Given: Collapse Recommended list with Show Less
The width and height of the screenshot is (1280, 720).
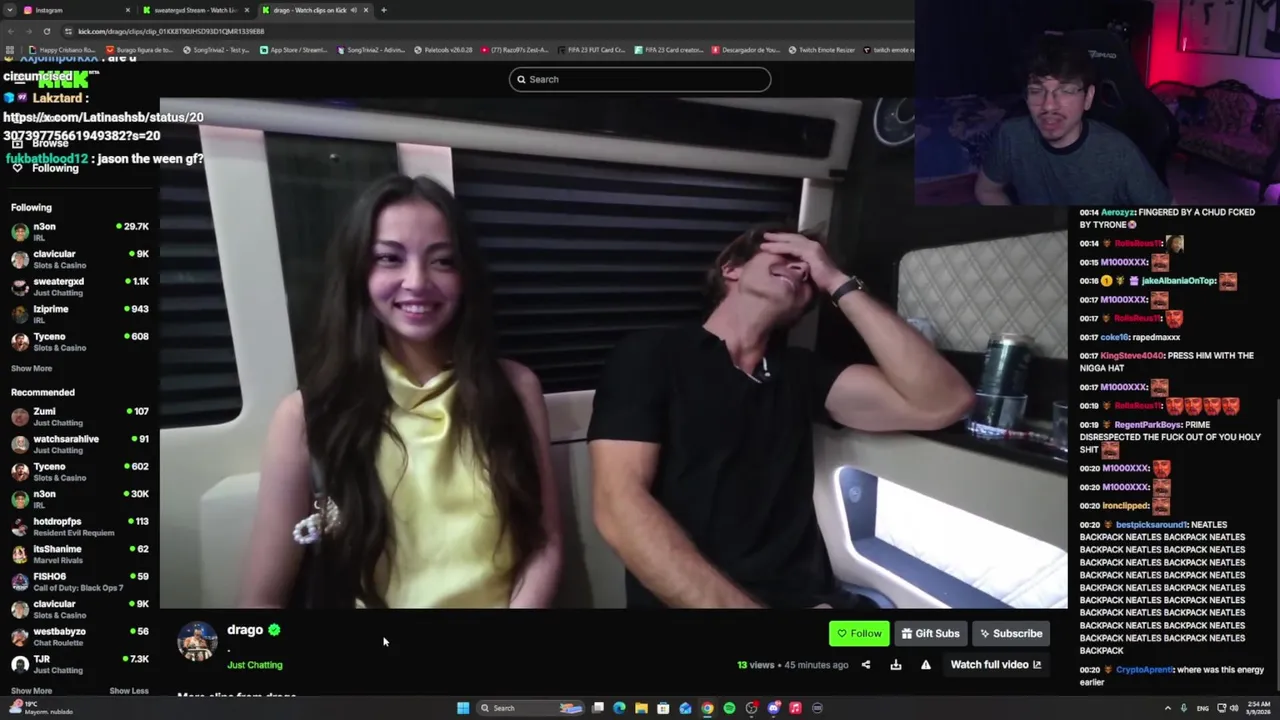Looking at the screenshot, I should click(x=128, y=691).
